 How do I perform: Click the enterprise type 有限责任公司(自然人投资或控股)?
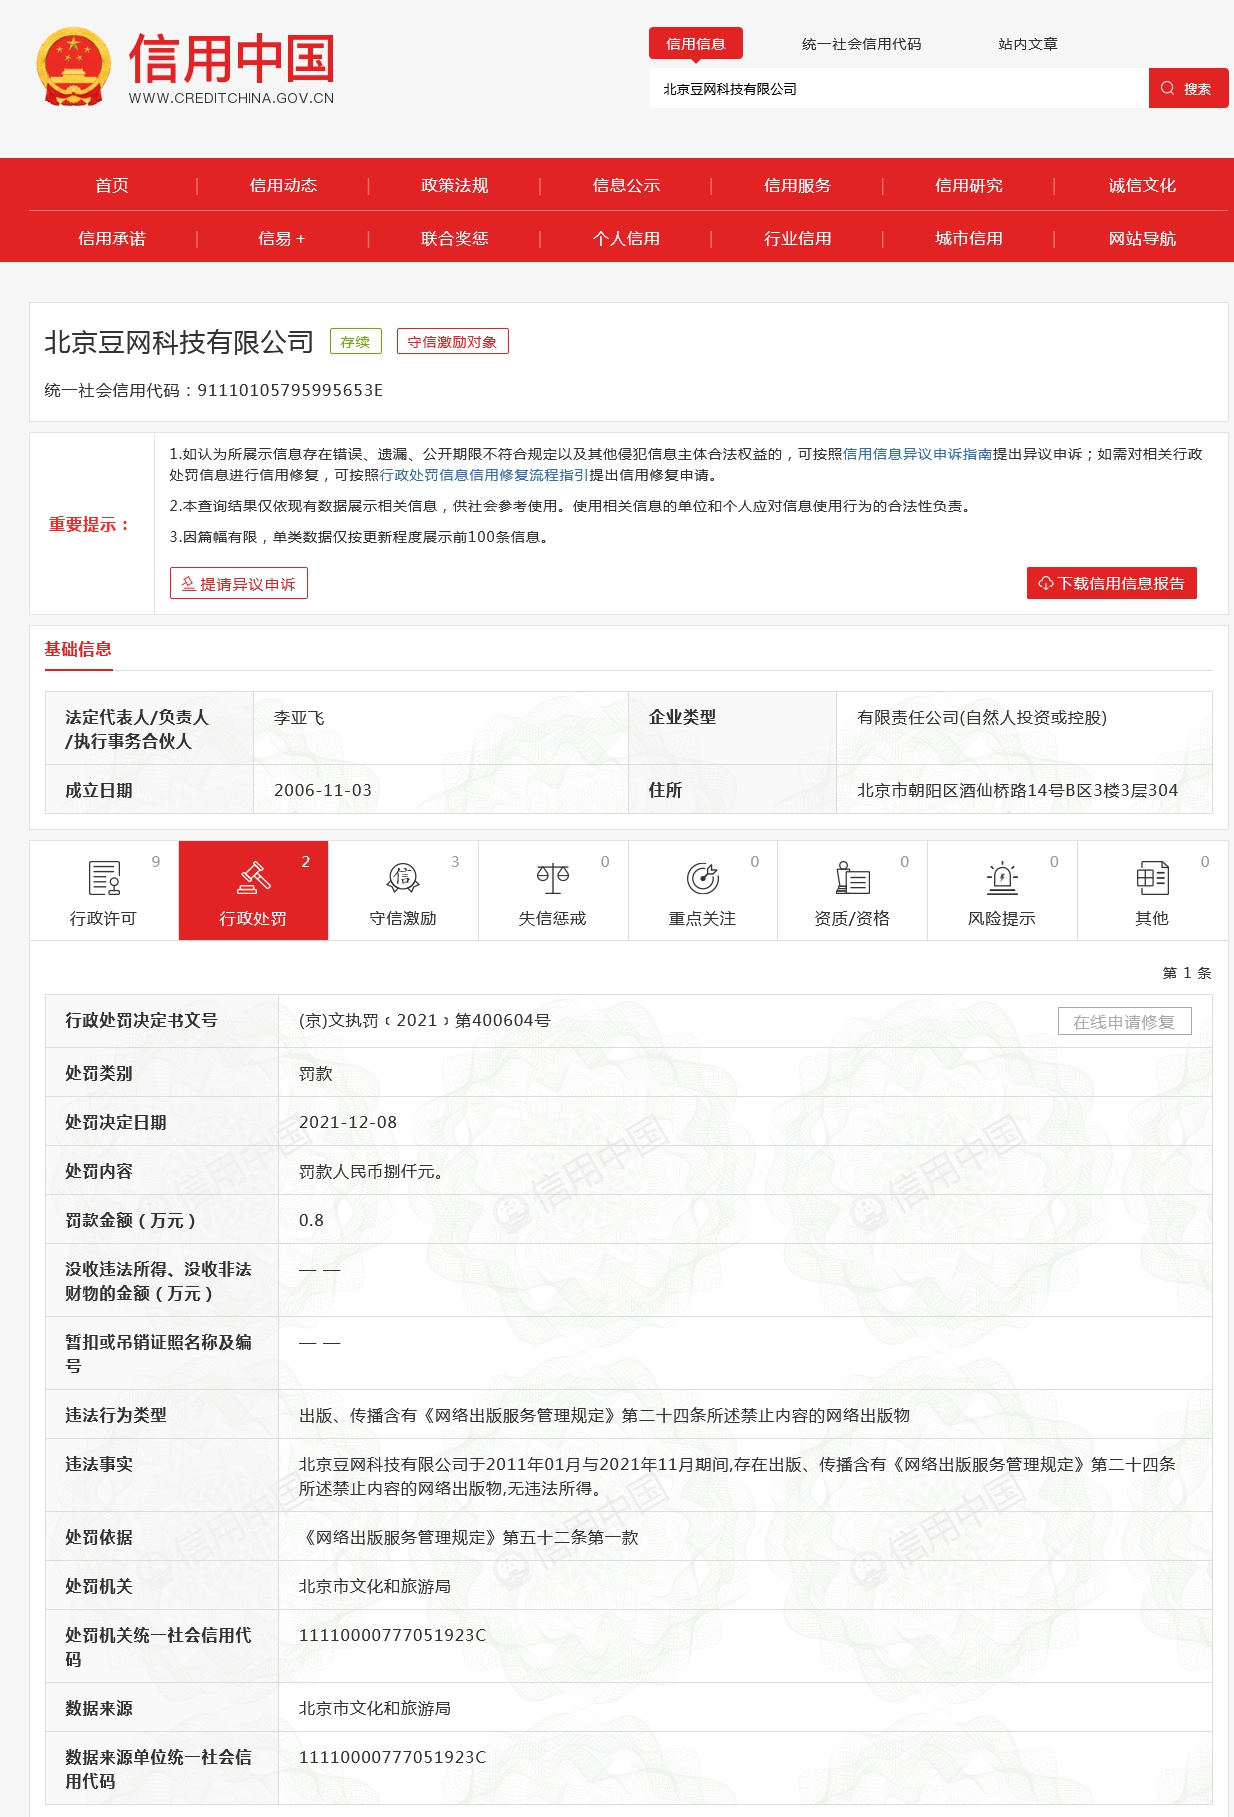click(982, 717)
